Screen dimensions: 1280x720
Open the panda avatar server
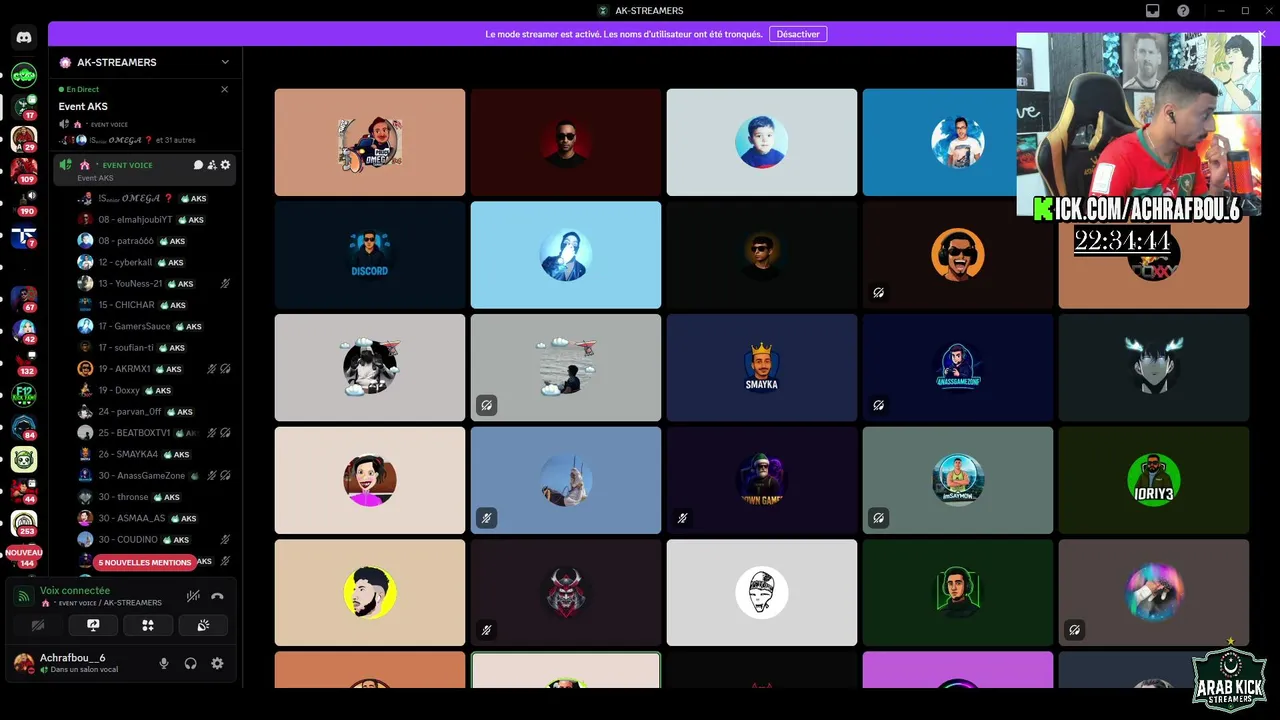(x=24, y=459)
